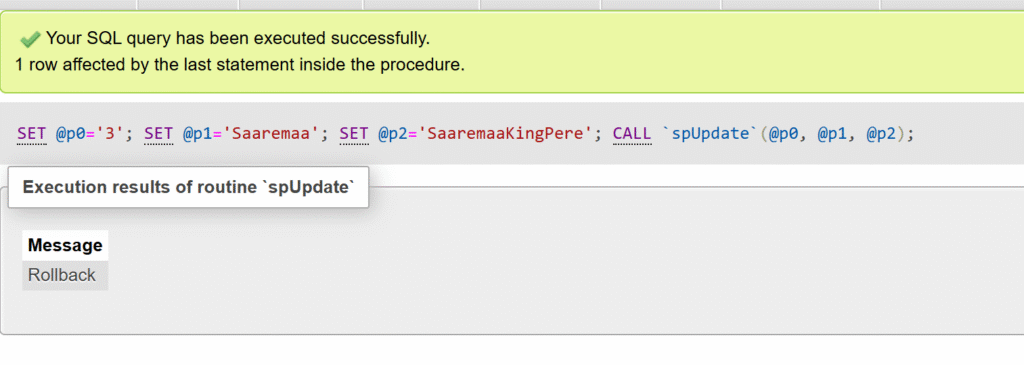The width and height of the screenshot is (1024, 365).
Task: Click the 'SaaremaaKingPere' string value
Action: (x=505, y=134)
